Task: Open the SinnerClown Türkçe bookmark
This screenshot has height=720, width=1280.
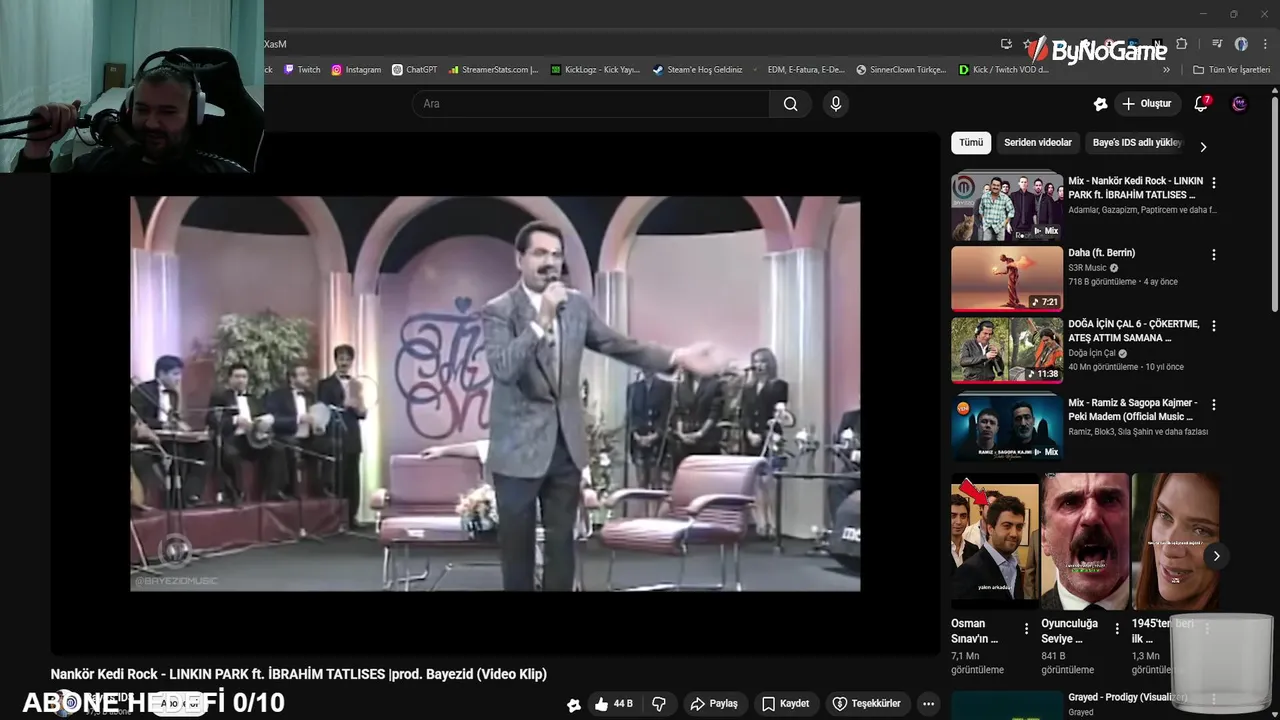Action: (902, 70)
